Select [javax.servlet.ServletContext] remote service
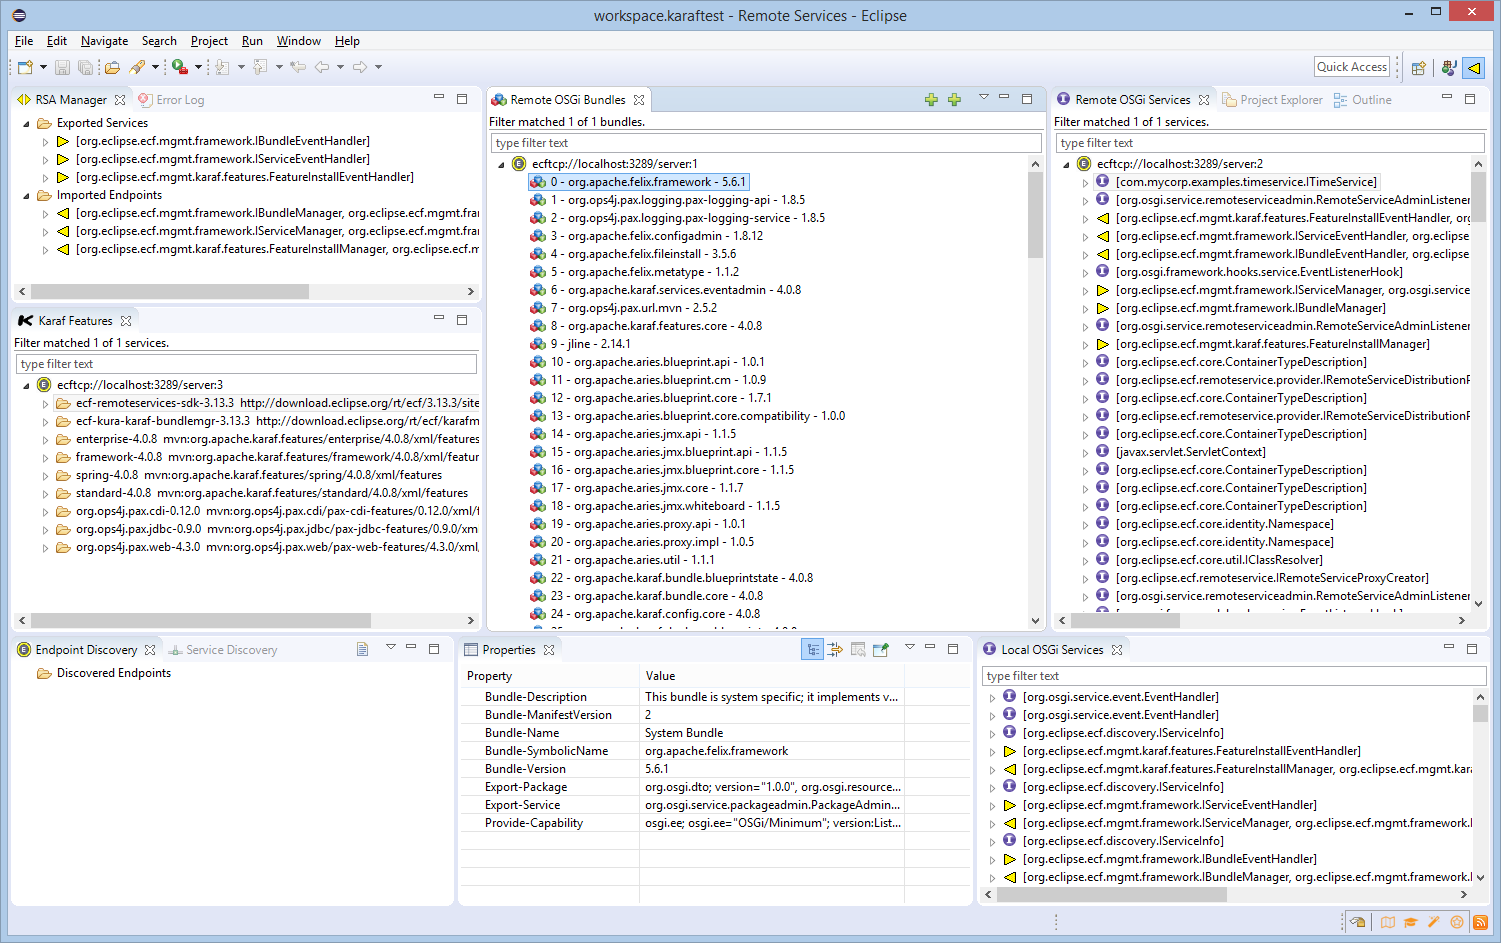 [x=1180, y=452]
